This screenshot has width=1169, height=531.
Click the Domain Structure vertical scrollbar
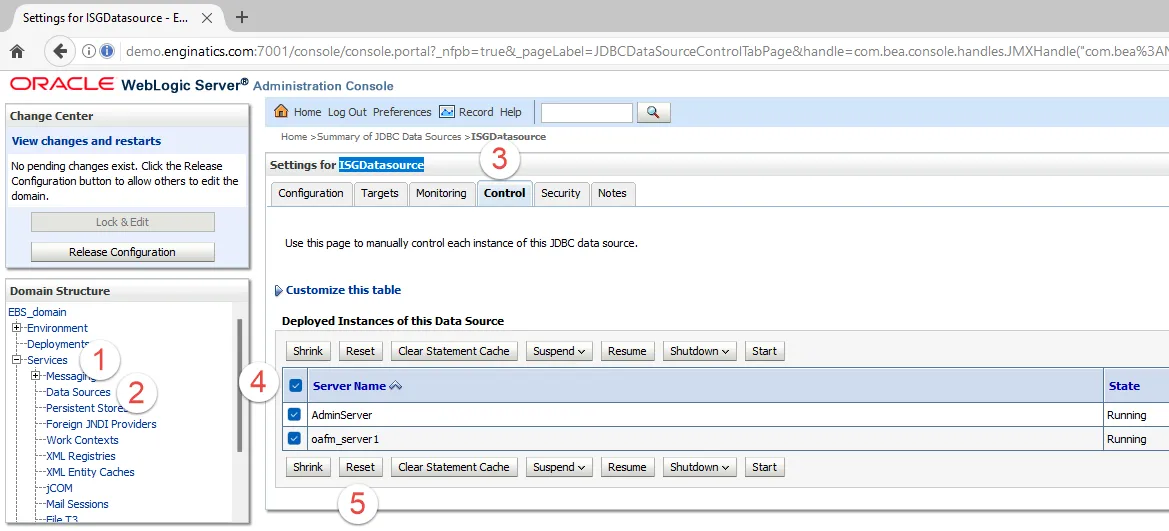239,385
